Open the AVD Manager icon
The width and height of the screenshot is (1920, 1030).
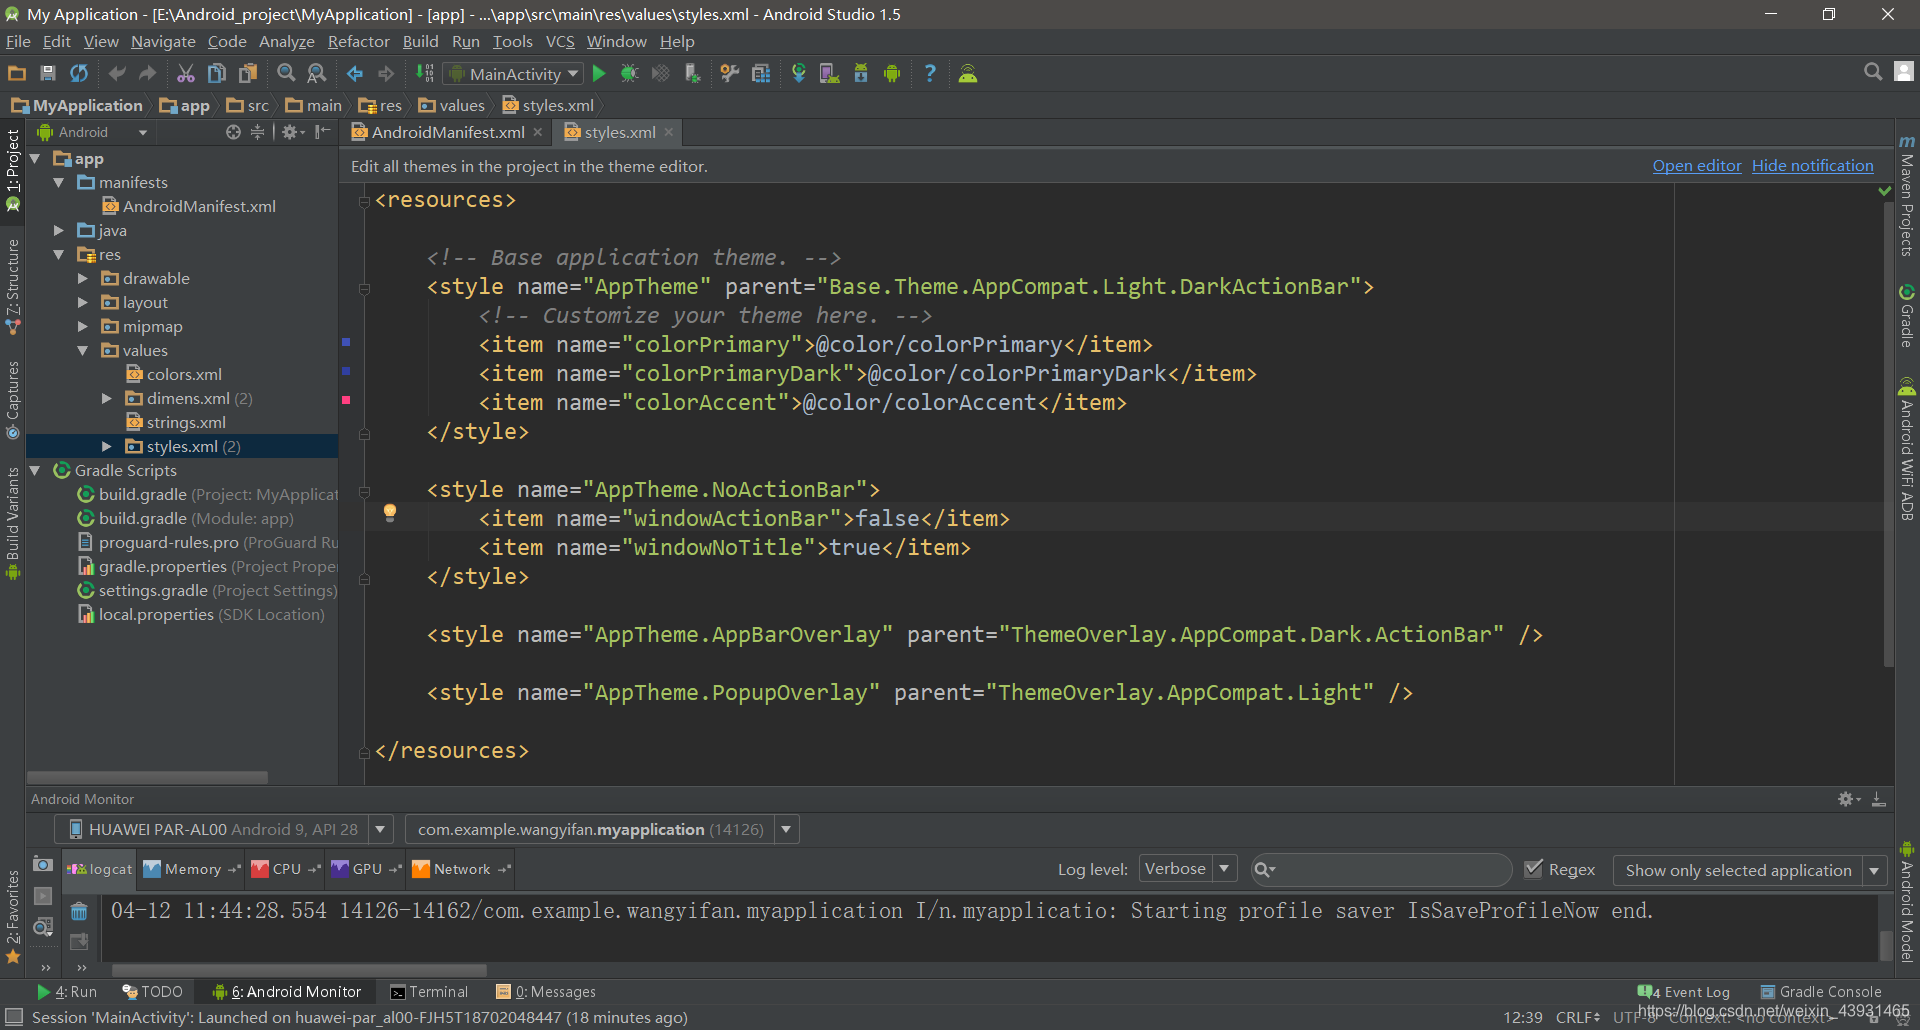[830, 73]
